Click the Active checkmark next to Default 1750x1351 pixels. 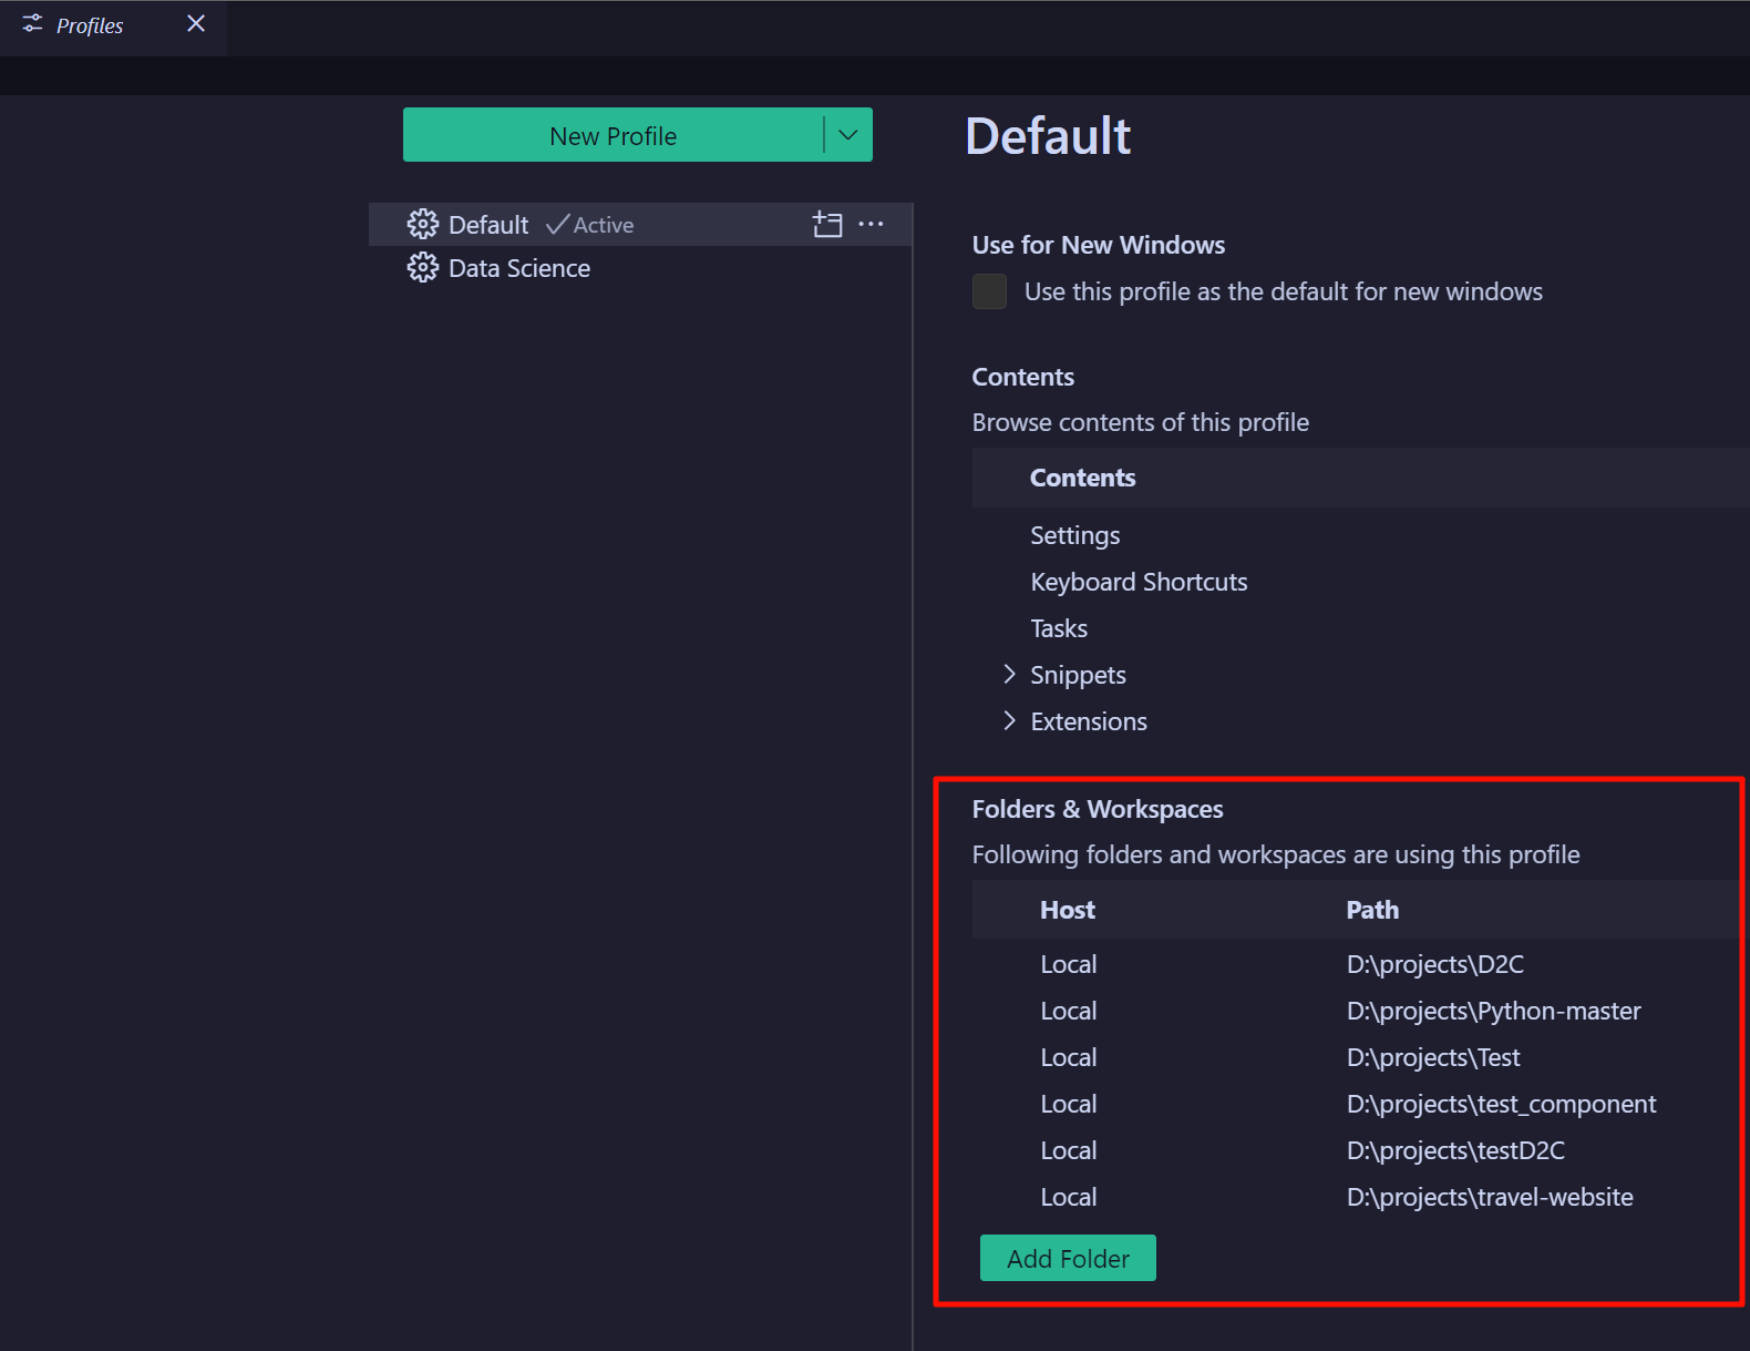coord(560,224)
